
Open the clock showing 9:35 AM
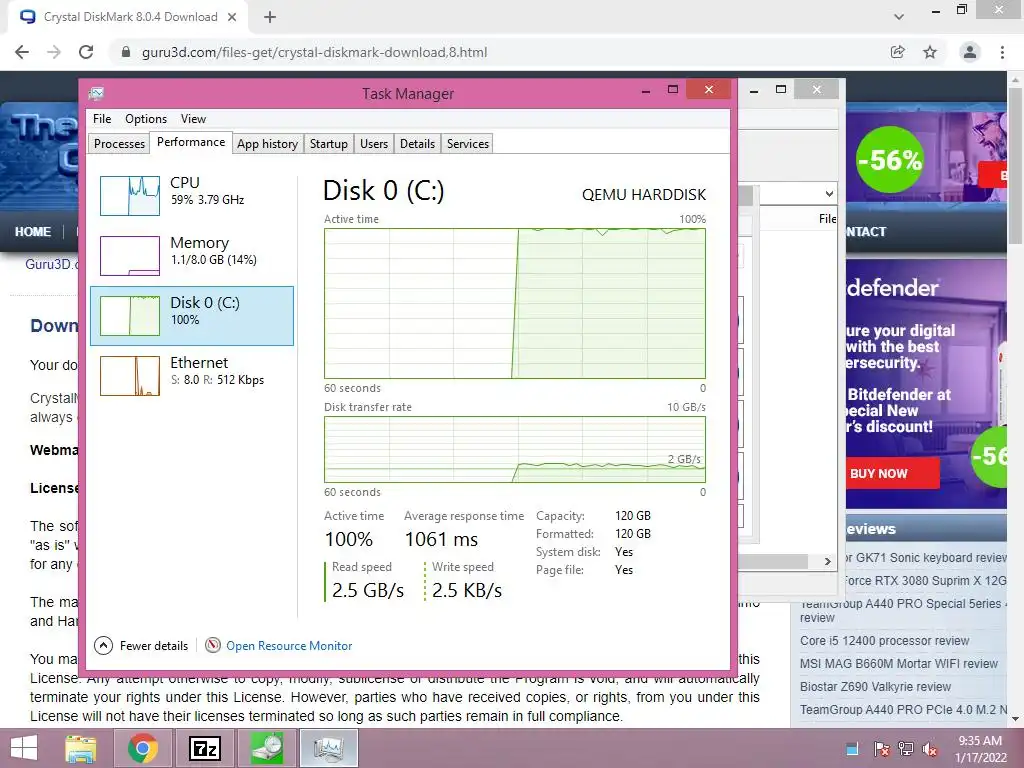coord(980,748)
